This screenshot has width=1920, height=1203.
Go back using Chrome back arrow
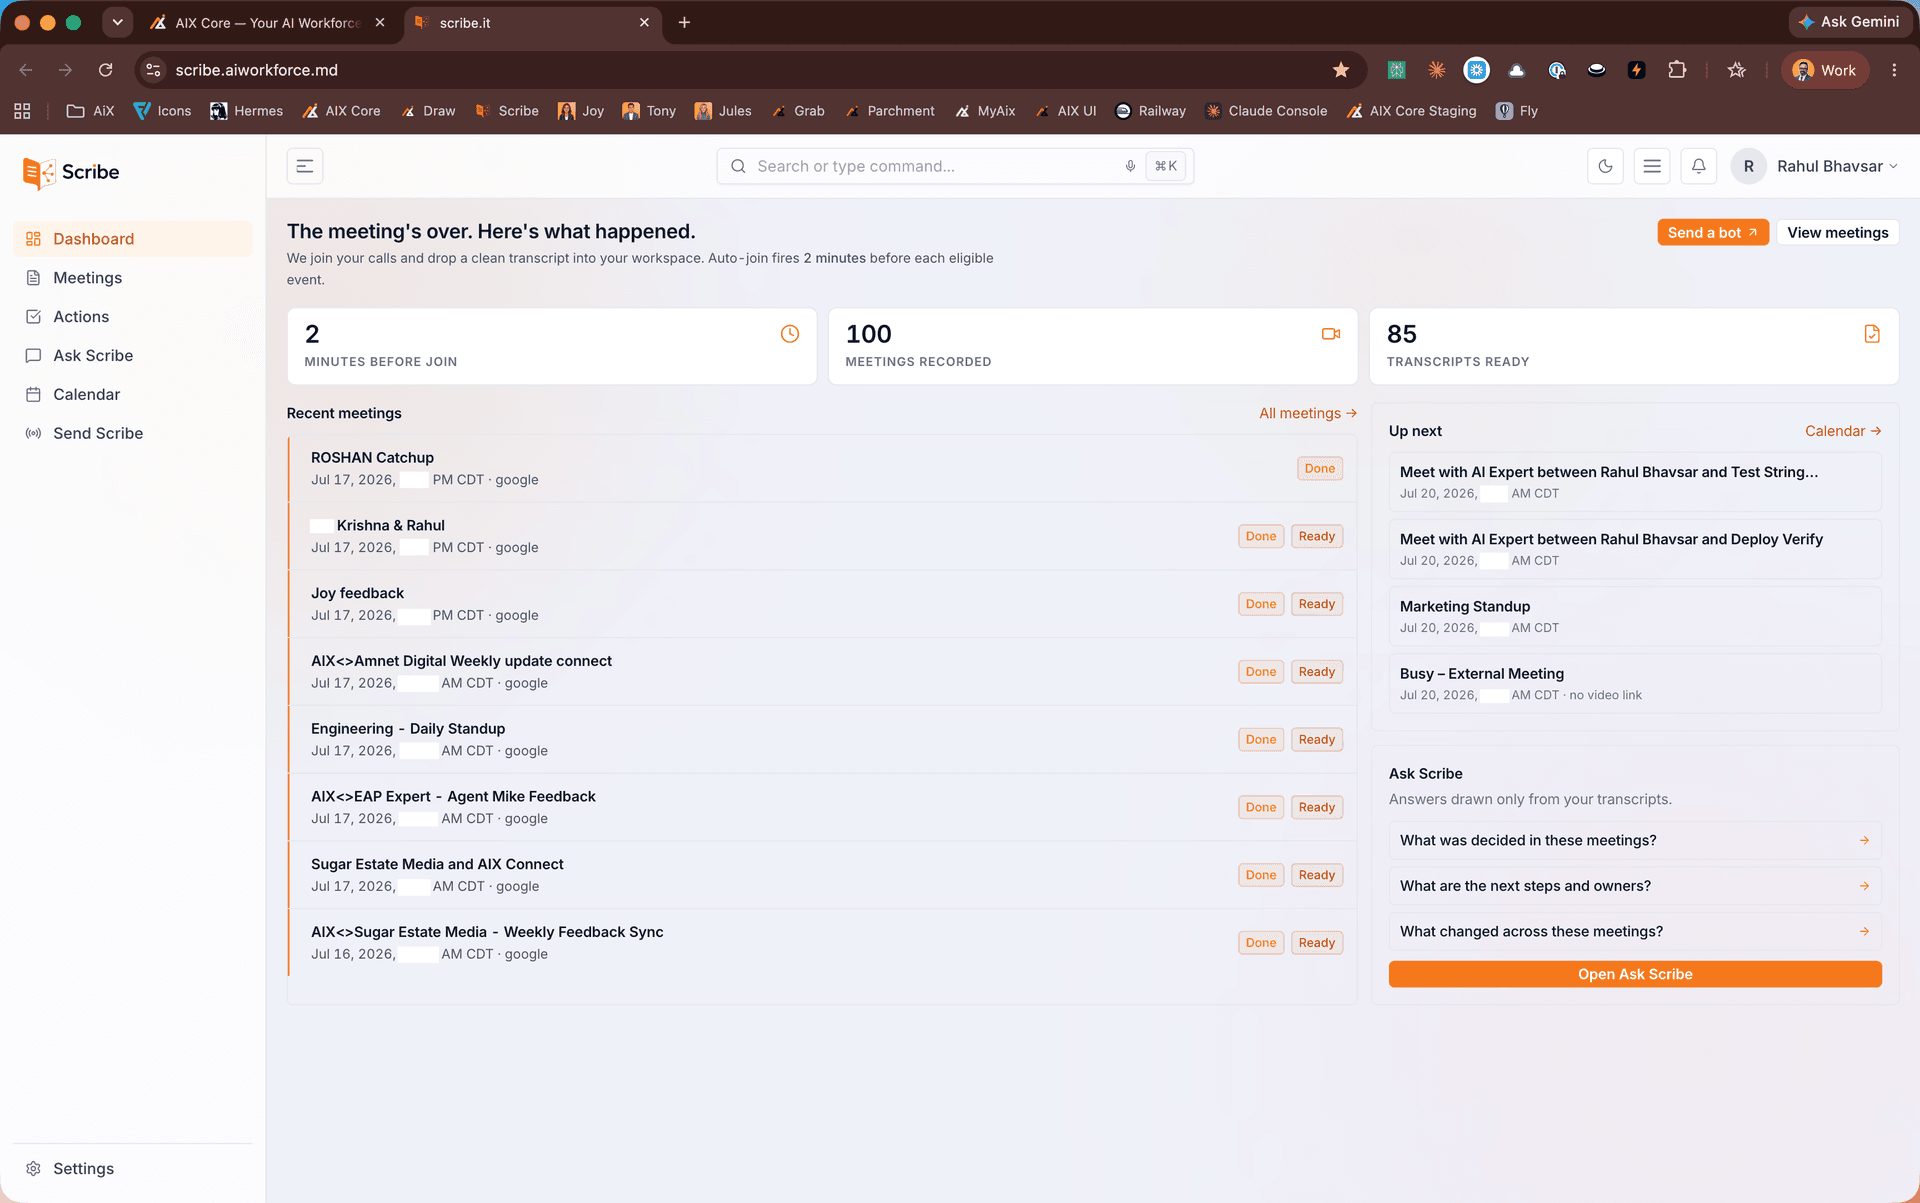[x=26, y=70]
